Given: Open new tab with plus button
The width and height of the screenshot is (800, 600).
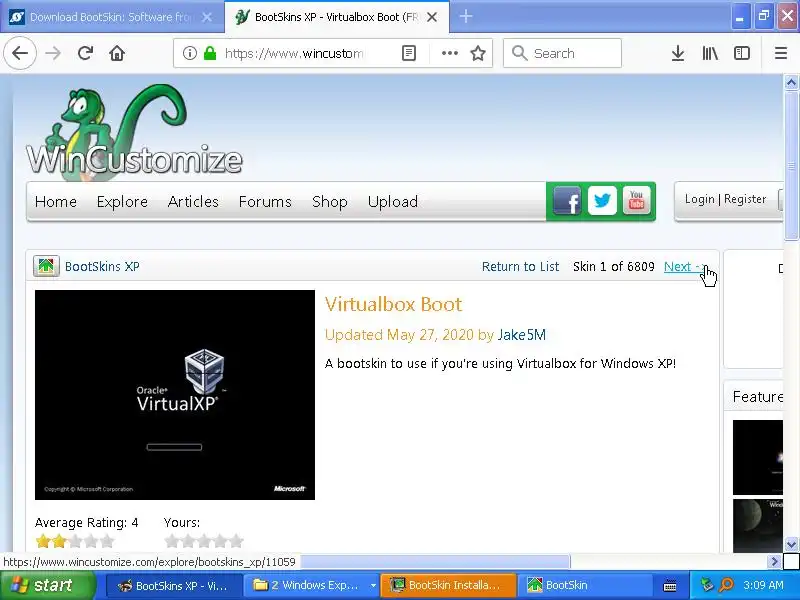Looking at the screenshot, I should [465, 17].
